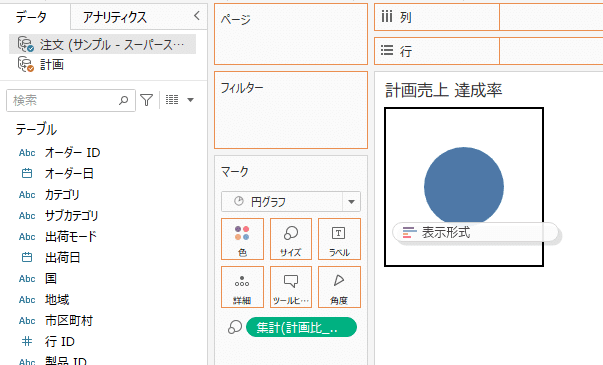The width and height of the screenshot is (603, 365).
Task: Click the 検索 search field
Action: pyautogui.click(x=71, y=100)
